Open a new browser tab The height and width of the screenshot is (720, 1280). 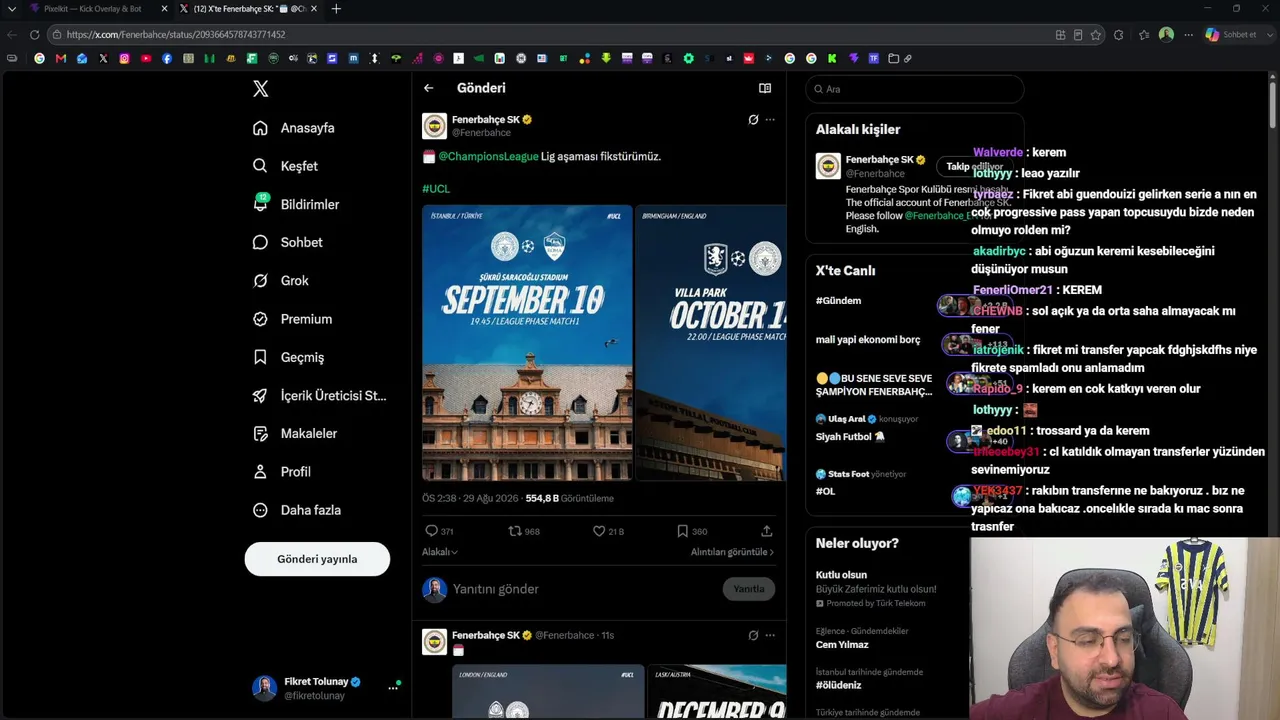tap(336, 9)
